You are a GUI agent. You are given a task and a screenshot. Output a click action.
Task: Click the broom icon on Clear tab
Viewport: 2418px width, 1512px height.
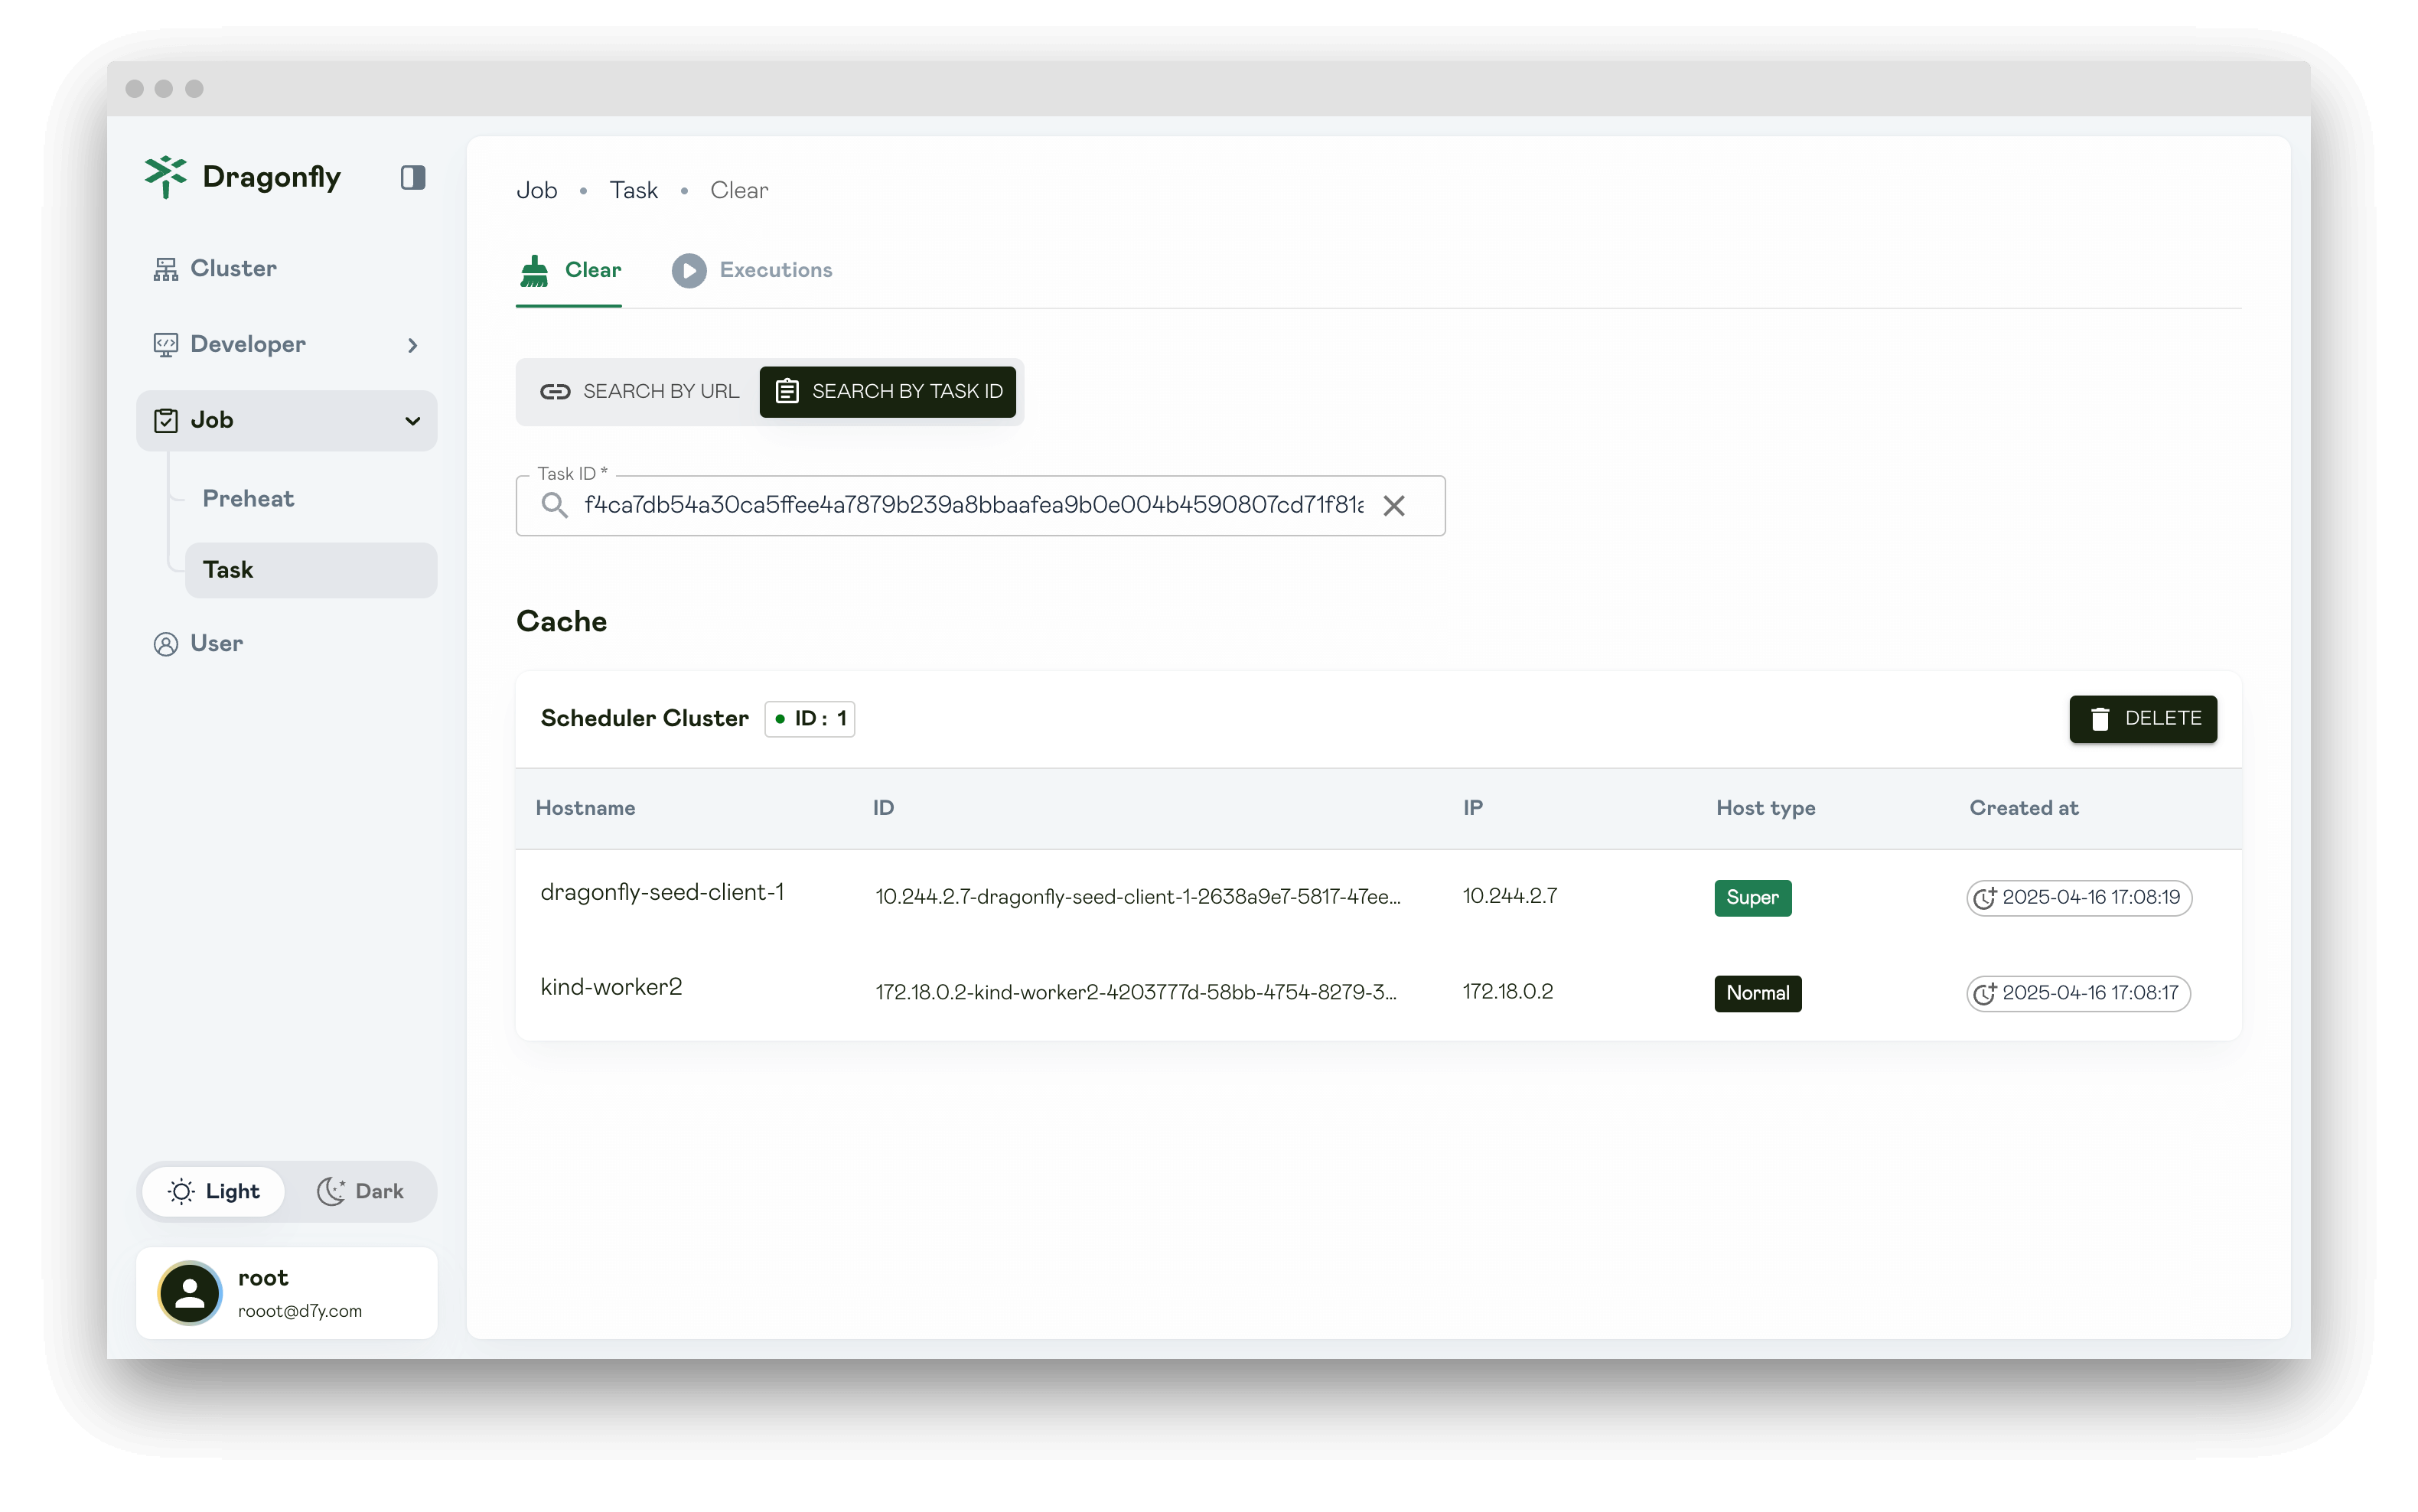tap(535, 271)
